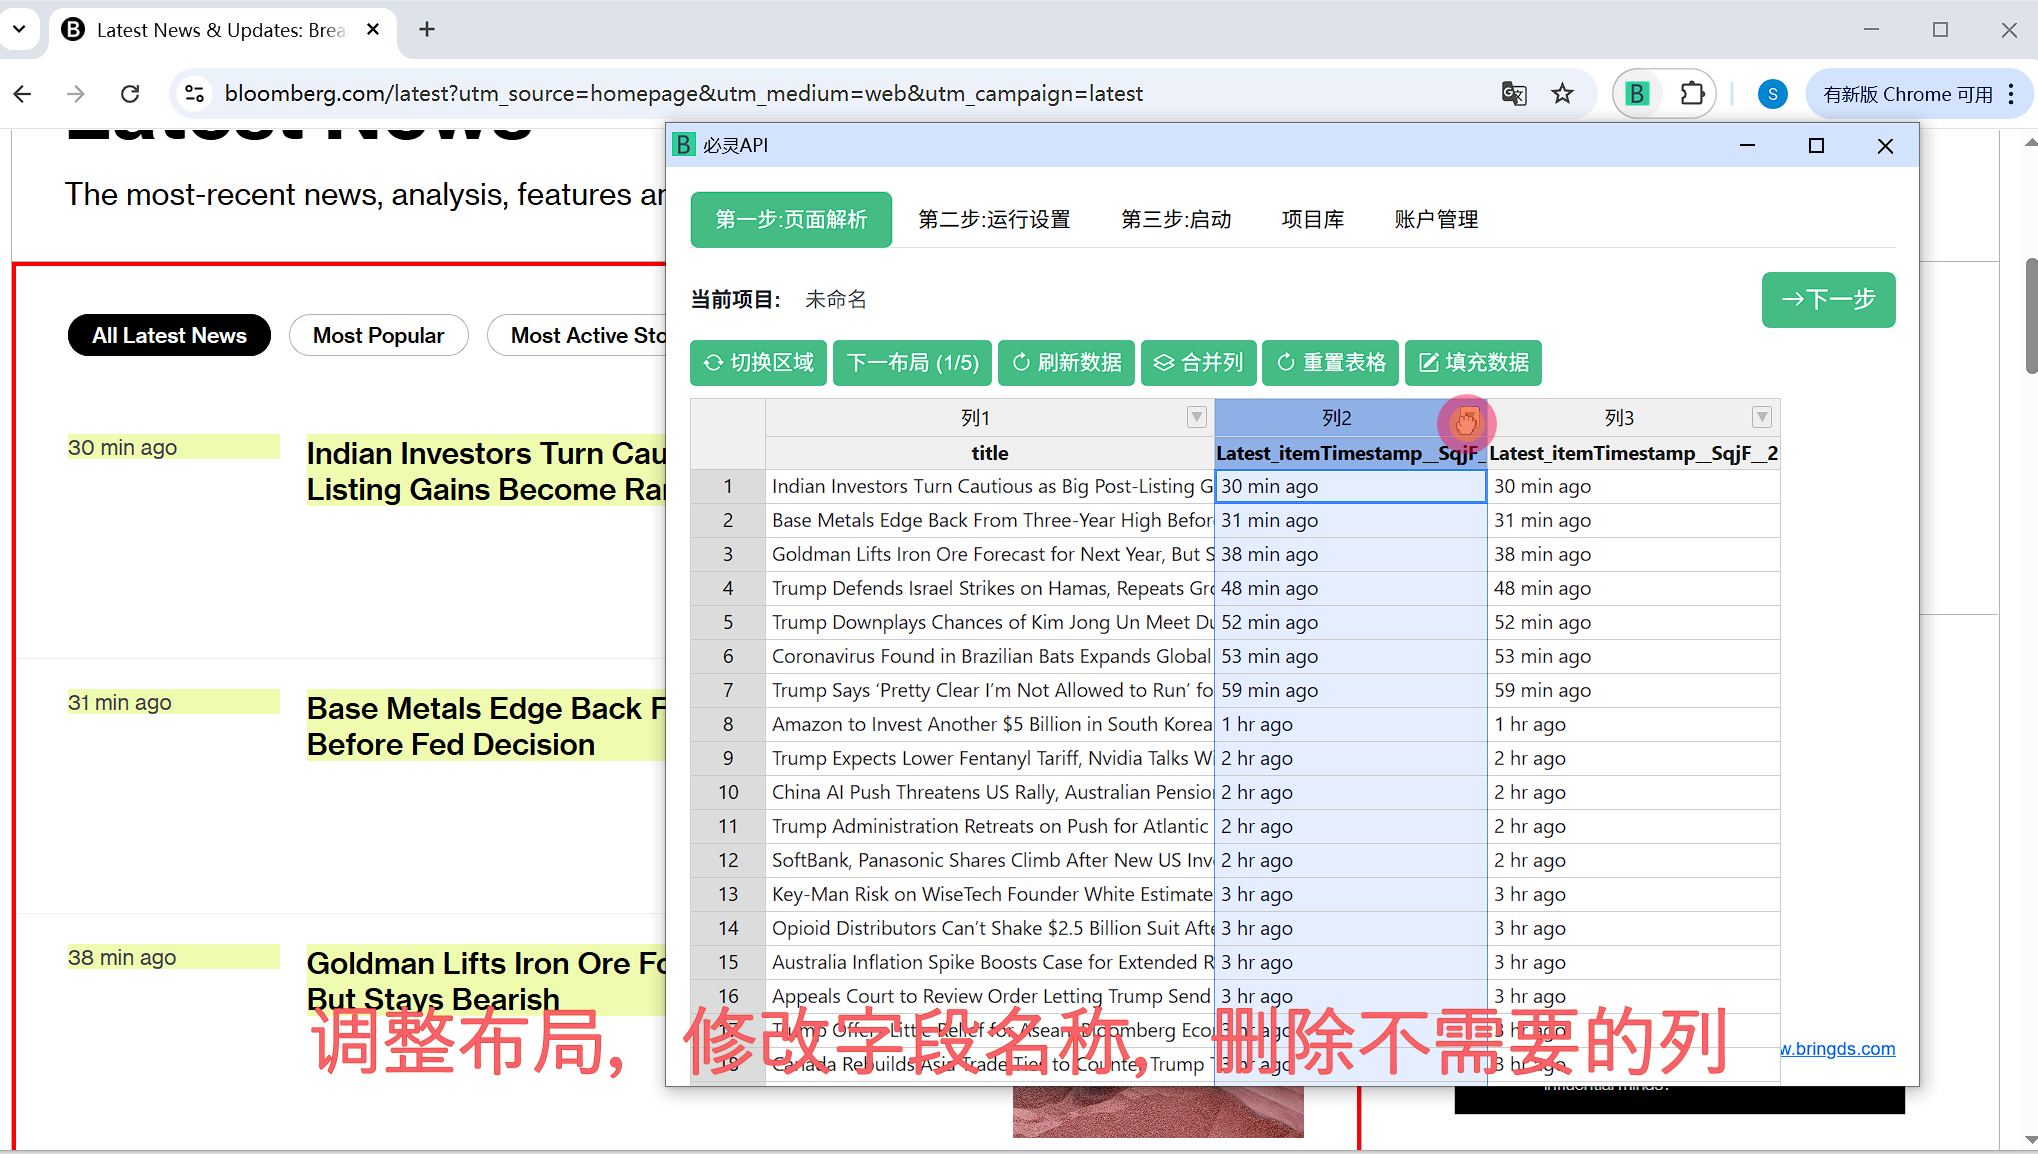2038x1154 pixels.
Task: Open the Chrome extensions puzzle icon
Action: pos(1692,94)
